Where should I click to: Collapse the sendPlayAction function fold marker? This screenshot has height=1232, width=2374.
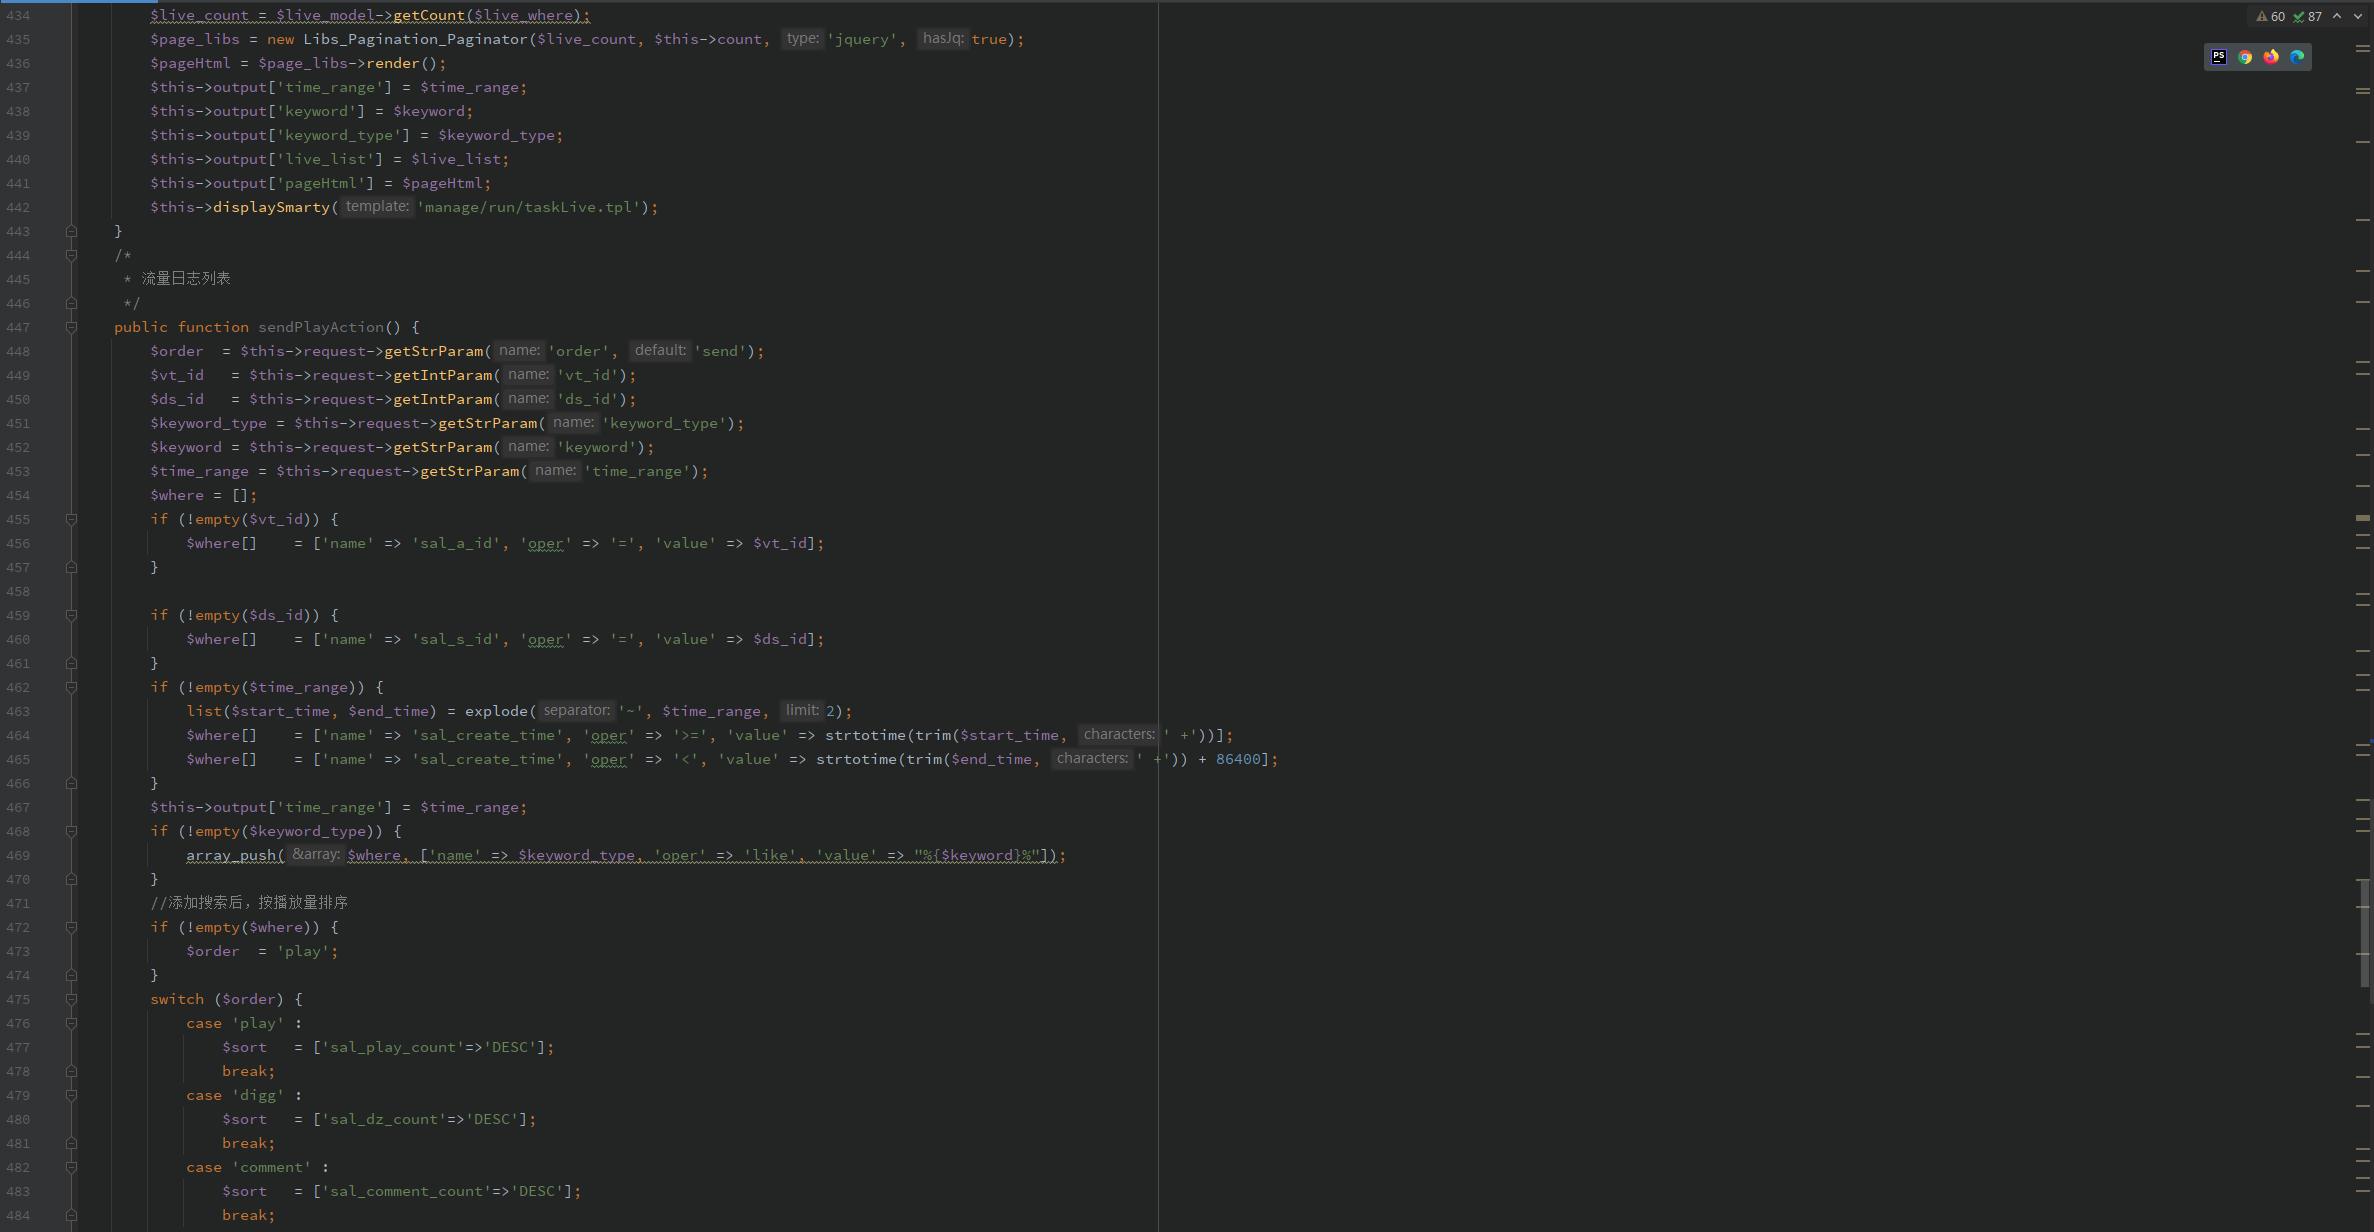point(71,327)
